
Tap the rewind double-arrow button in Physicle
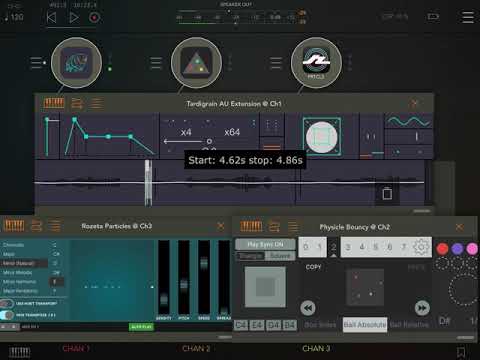[x=308, y=308]
